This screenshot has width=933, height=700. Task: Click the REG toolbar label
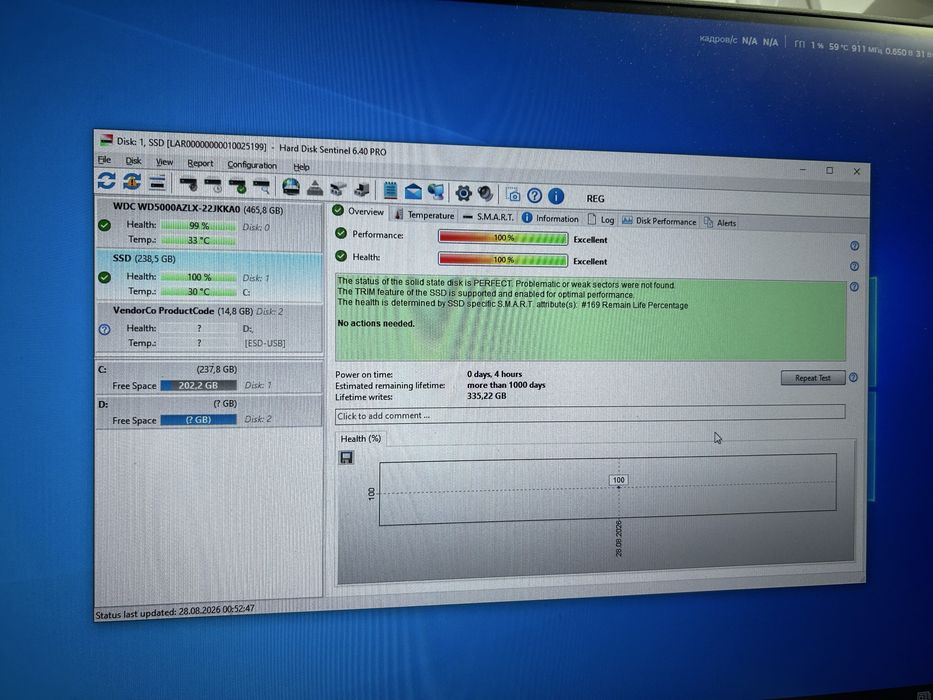595,199
